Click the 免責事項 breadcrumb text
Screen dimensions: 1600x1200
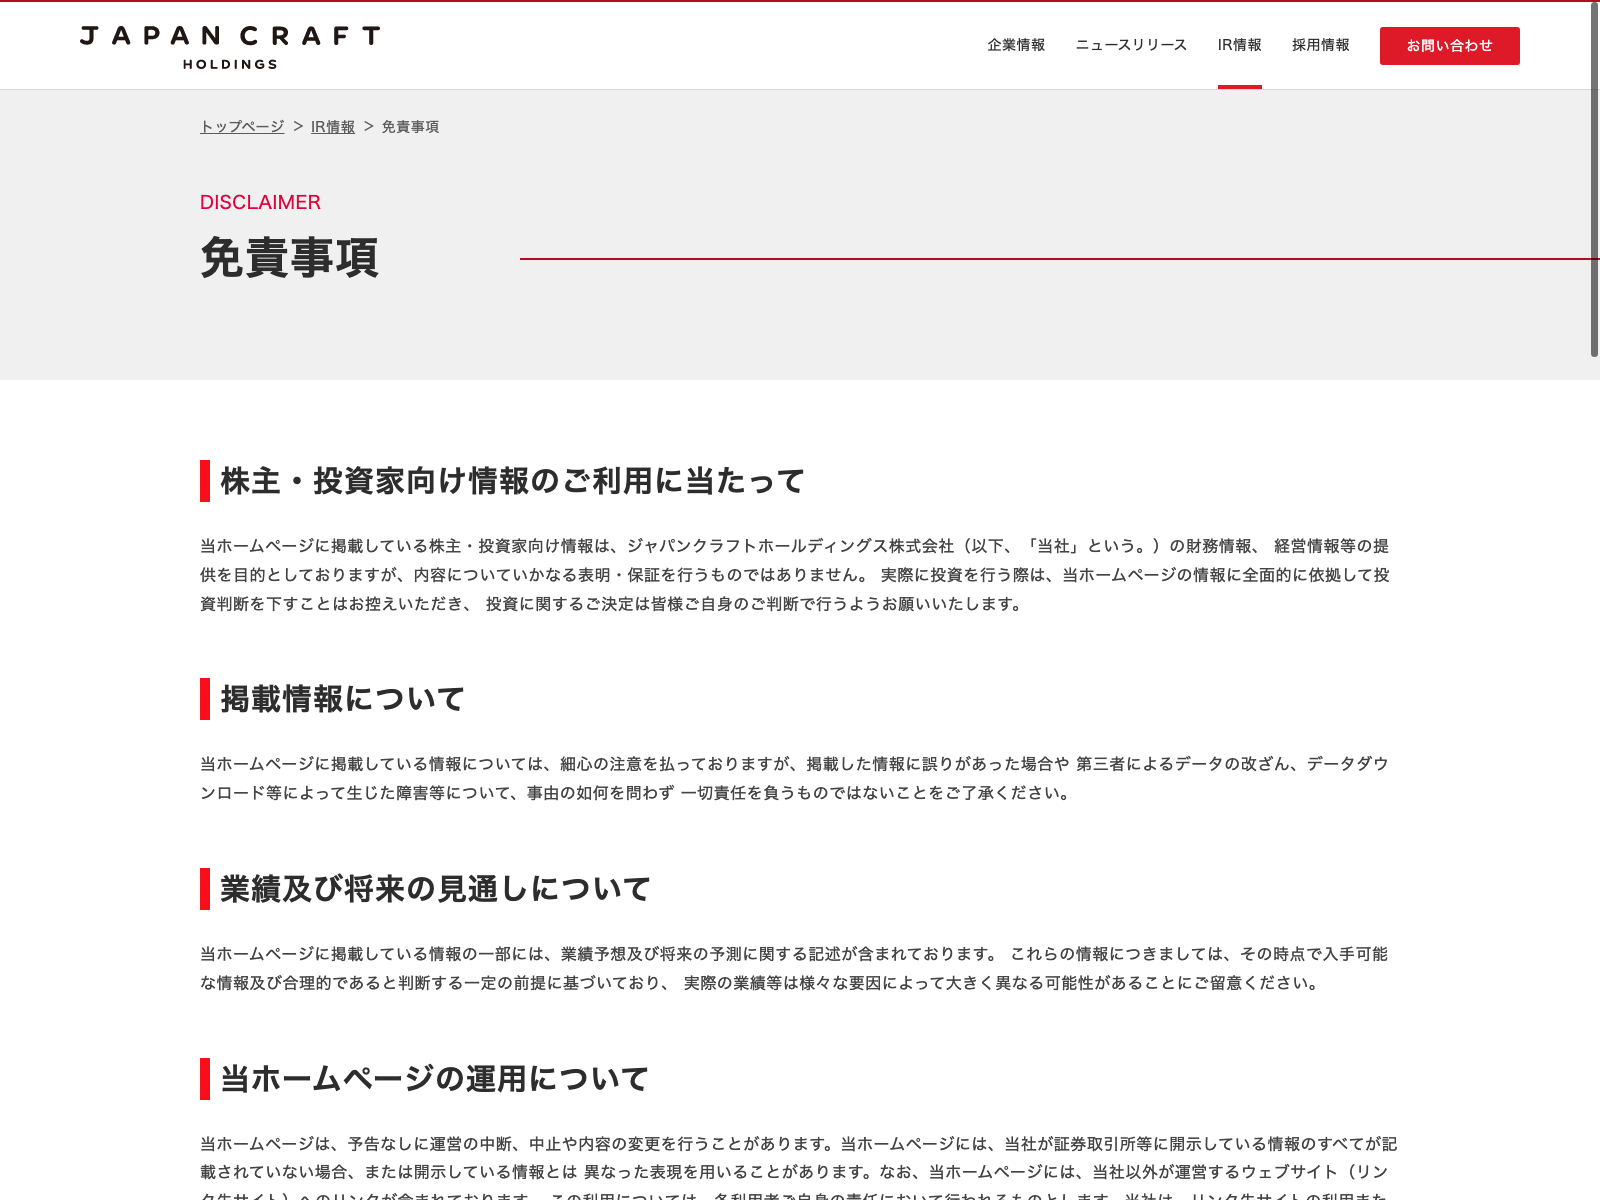(x=410, y=127)
